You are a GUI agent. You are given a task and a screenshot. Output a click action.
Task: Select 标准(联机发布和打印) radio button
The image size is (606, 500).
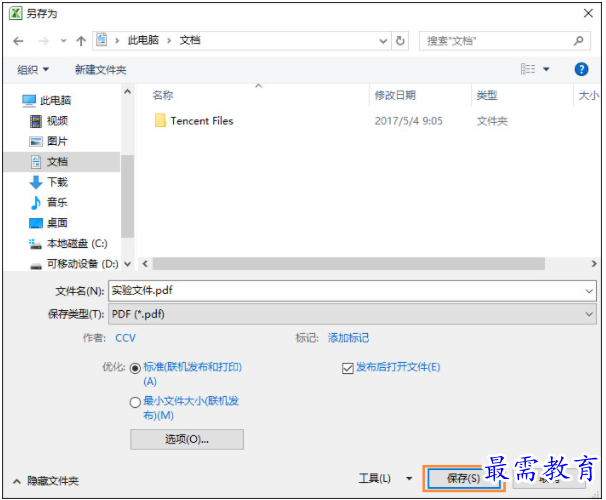coord(135,369)
